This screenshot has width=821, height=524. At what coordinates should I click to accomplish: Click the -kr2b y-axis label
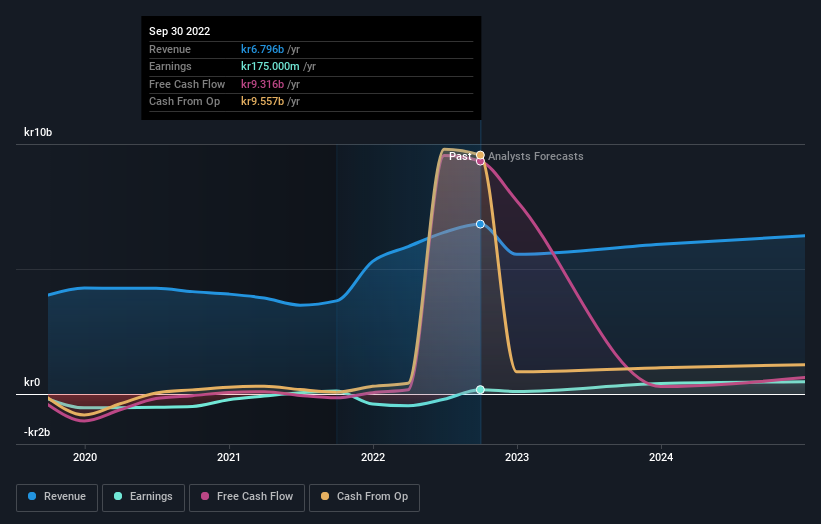pos(37,432)
